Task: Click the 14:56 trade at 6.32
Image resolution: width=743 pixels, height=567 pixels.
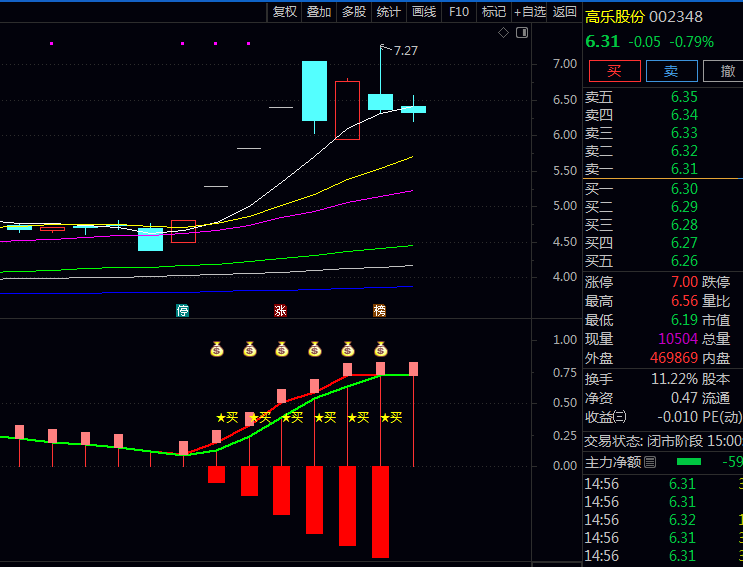Action: click(x=682, y=520)
